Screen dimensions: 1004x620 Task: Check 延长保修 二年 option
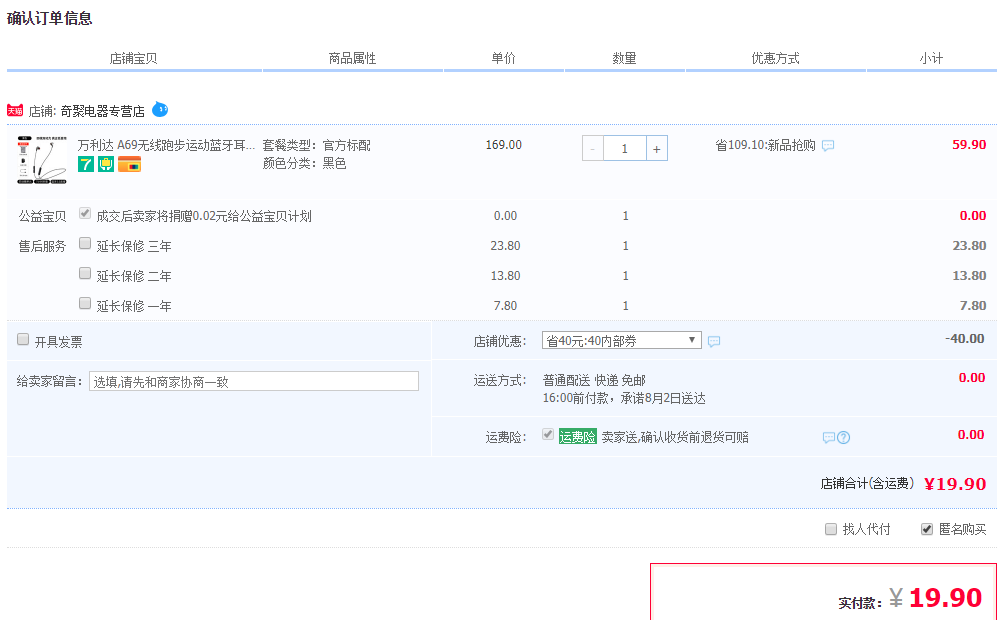(x=85, y=273)
